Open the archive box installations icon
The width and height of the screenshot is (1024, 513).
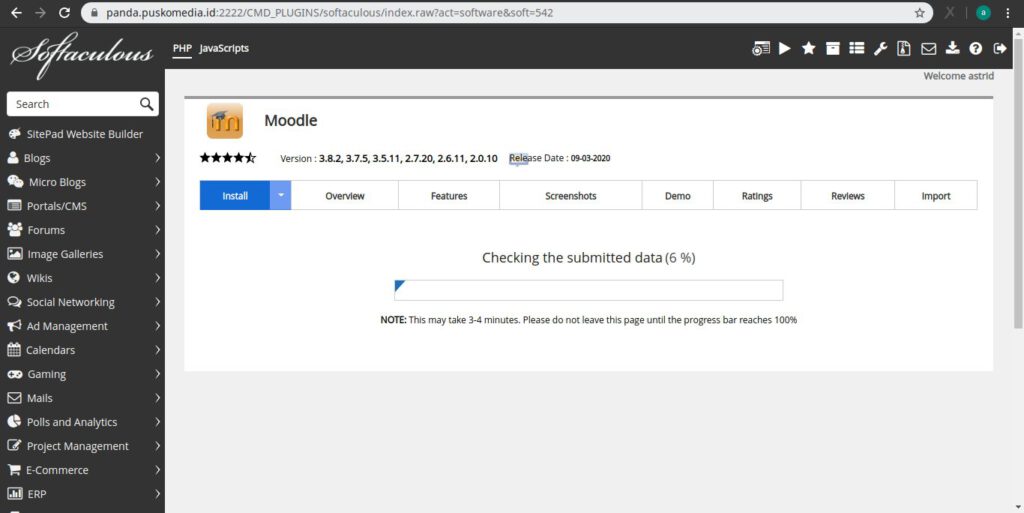[833, 48]
